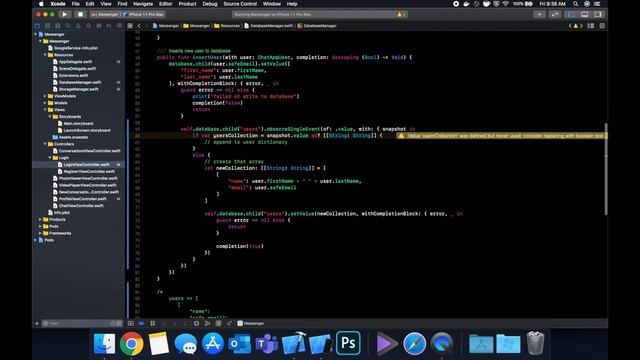The image size is (640, 360).
Task: Open the Breakpoint navigator icon
Action: [109, 26]
